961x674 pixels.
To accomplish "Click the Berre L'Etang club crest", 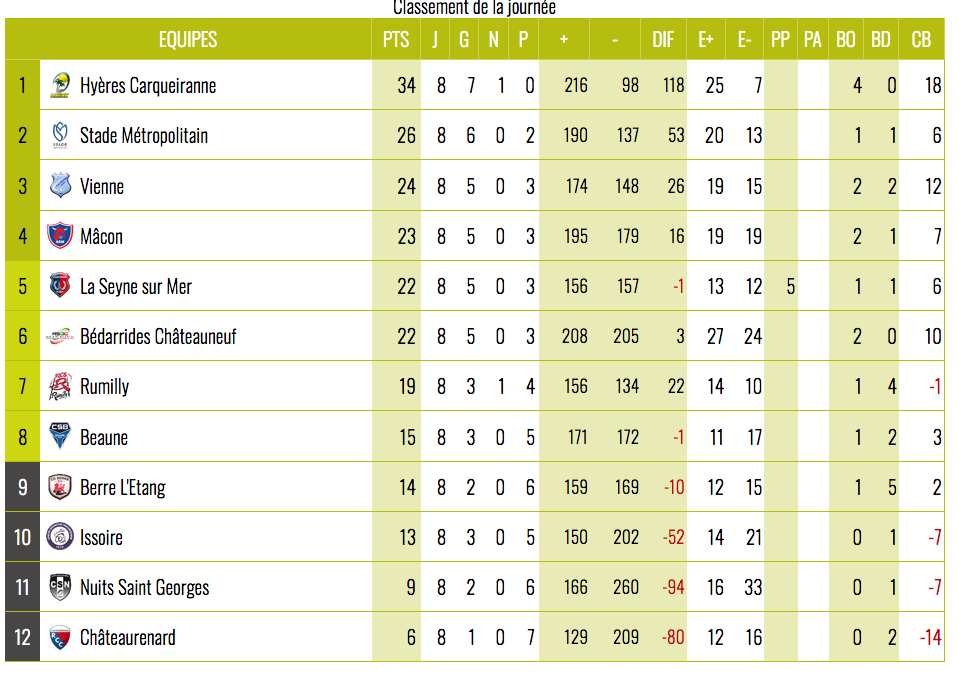I will (60, 487).
